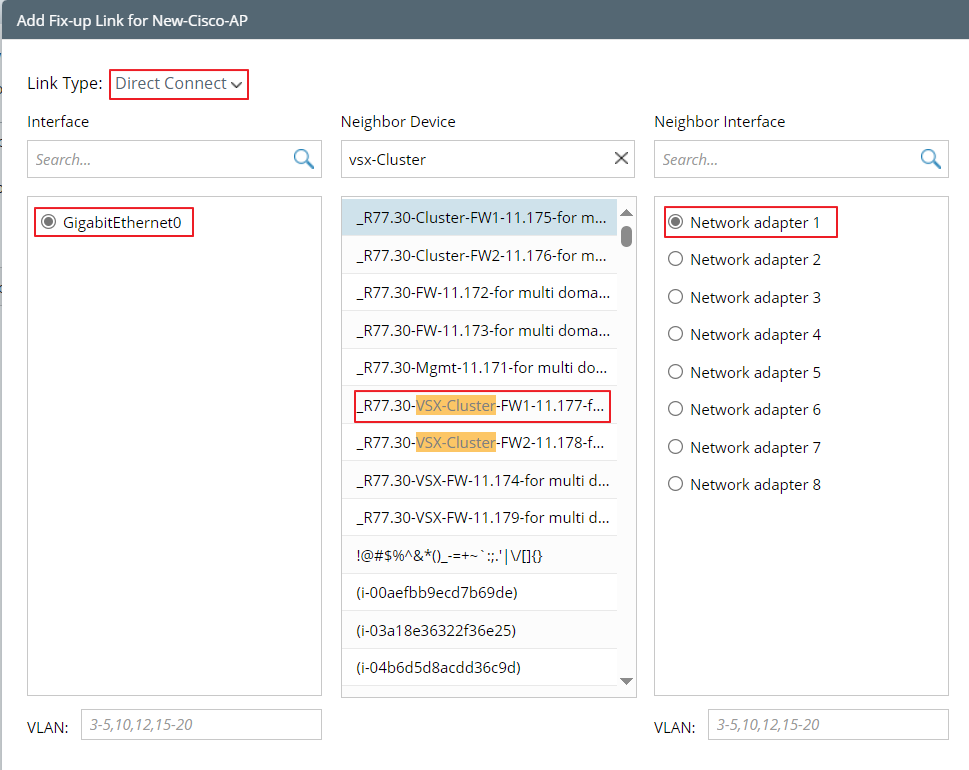The width and height of the screenshot is (969, 770).
Task: Select Network adapter 1 radio button
Action: coord(676,222)
